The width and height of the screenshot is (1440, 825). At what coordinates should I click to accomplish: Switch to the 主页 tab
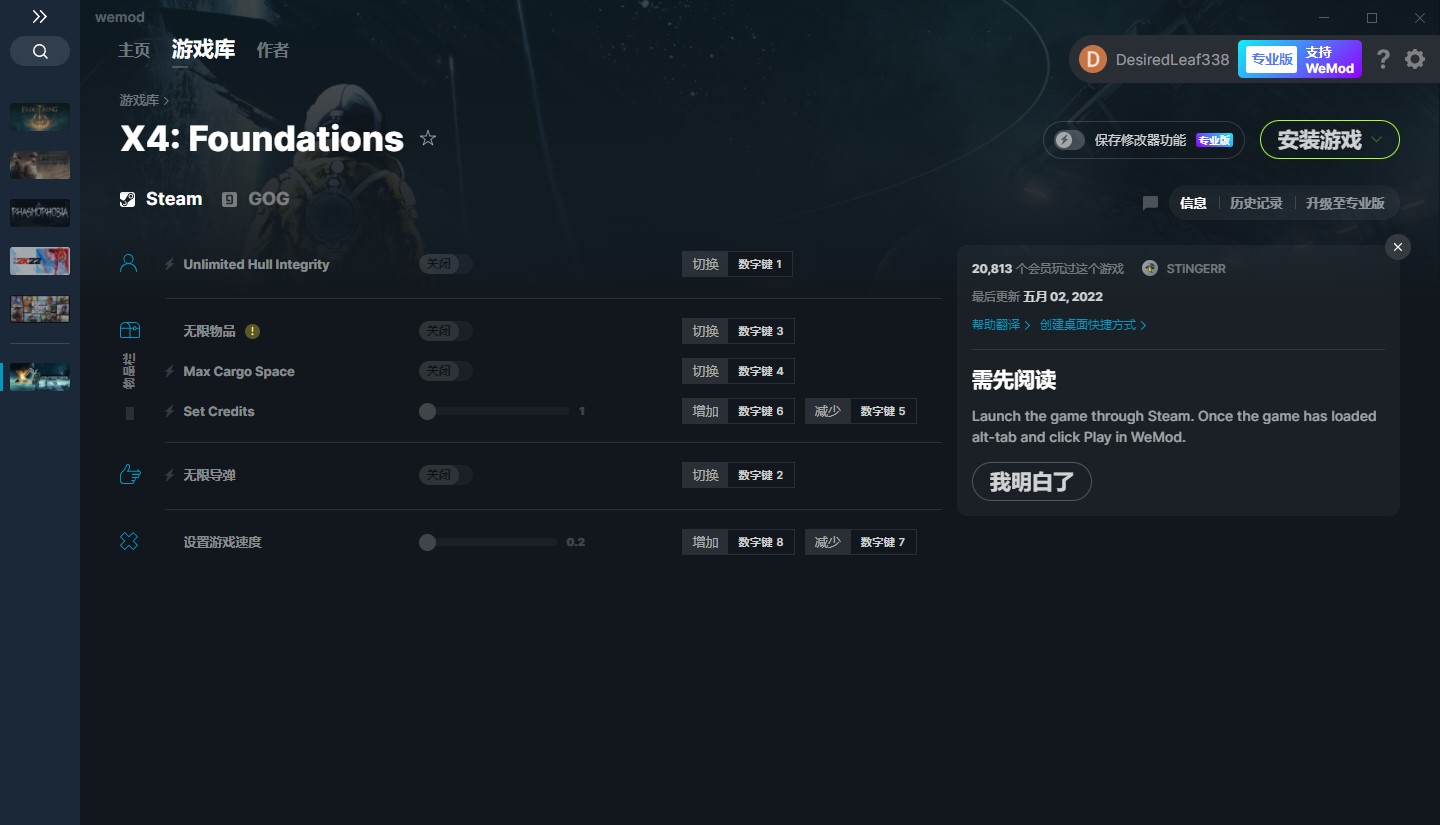tap(134, 50)
